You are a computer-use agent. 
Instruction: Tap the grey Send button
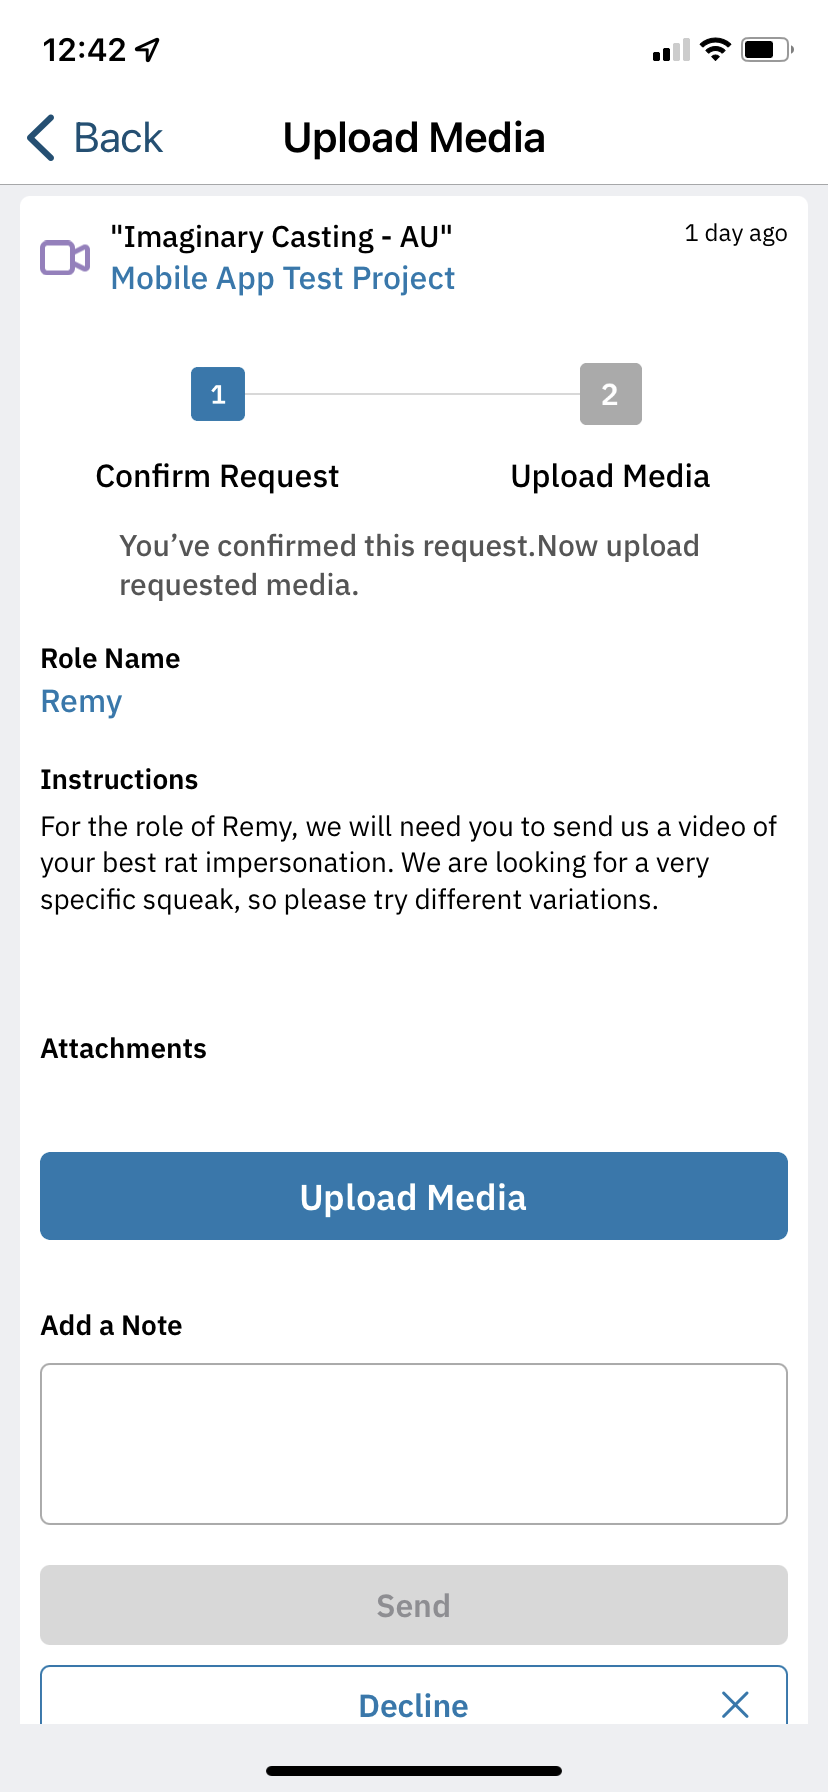pyautogui.click(x=414, y=1605)
